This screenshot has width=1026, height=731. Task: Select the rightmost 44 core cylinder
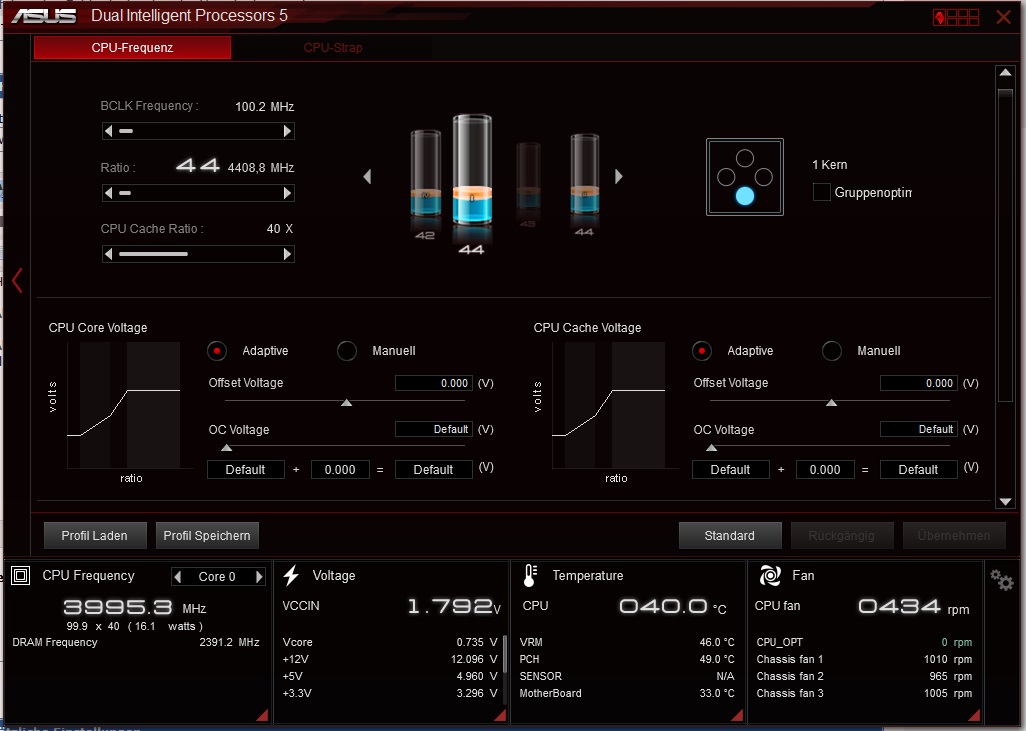tap(584, 174)
